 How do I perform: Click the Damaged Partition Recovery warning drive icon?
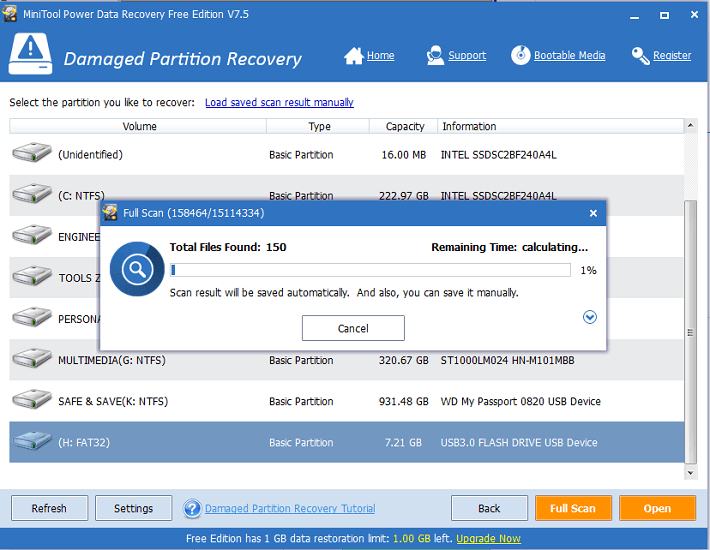pos(30,53)
